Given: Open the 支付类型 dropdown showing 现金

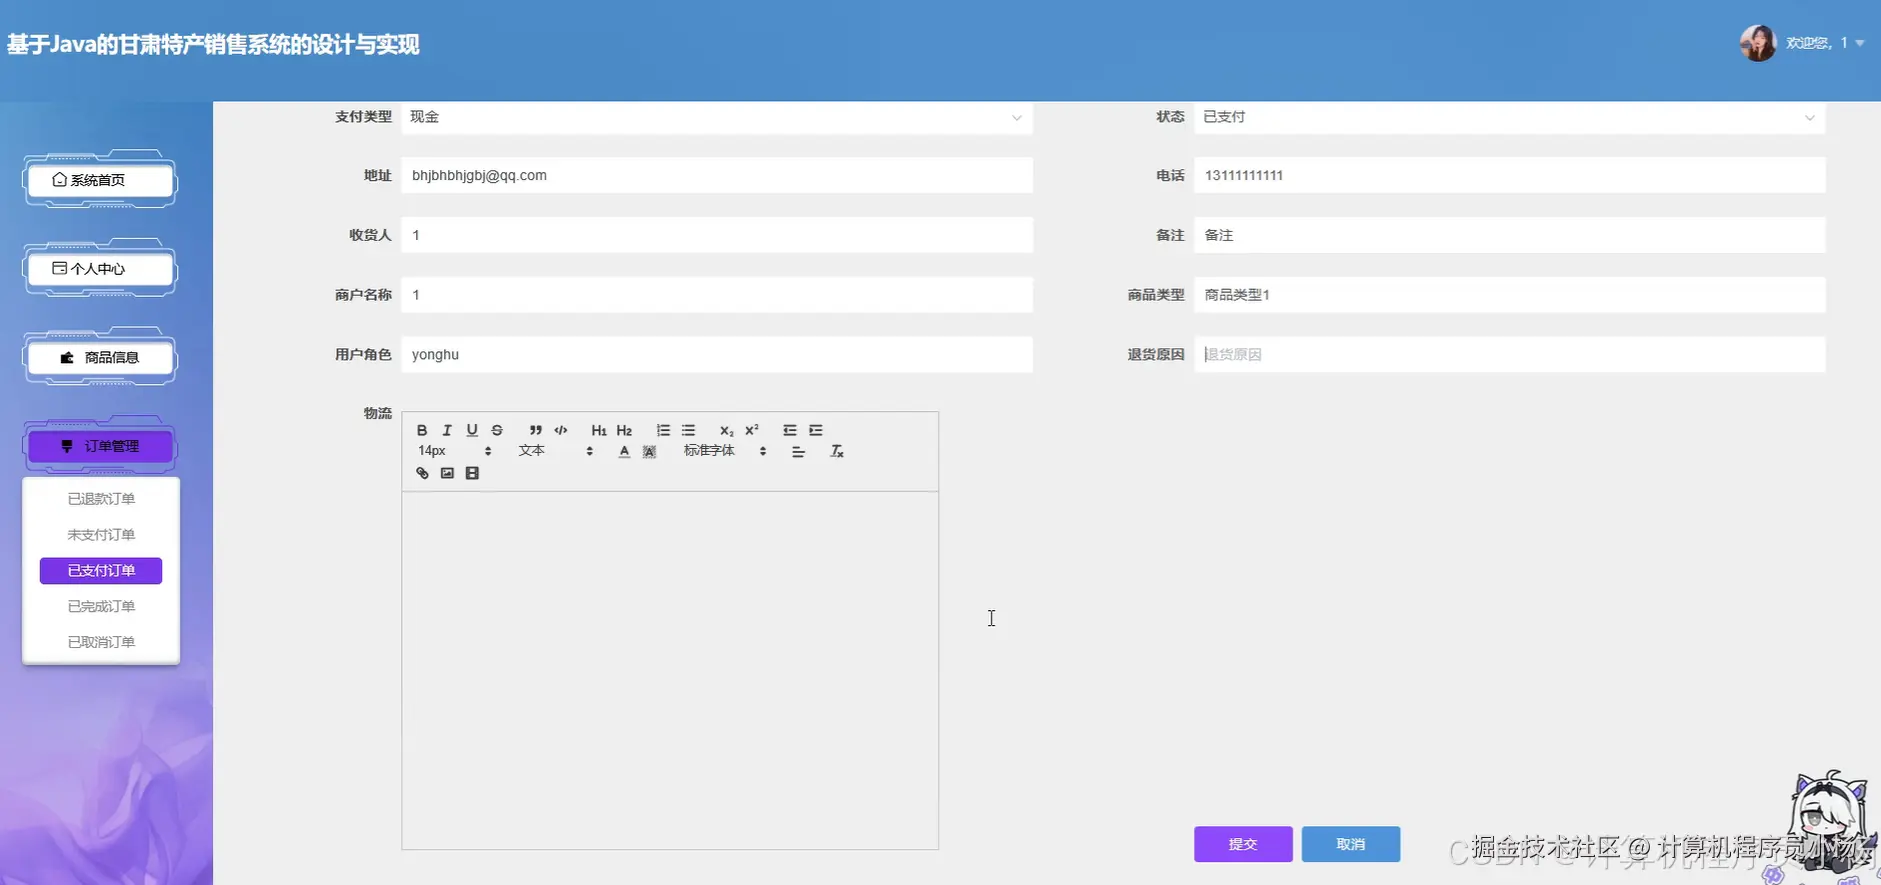Looking at the screenshot, I should pos(717,117).
